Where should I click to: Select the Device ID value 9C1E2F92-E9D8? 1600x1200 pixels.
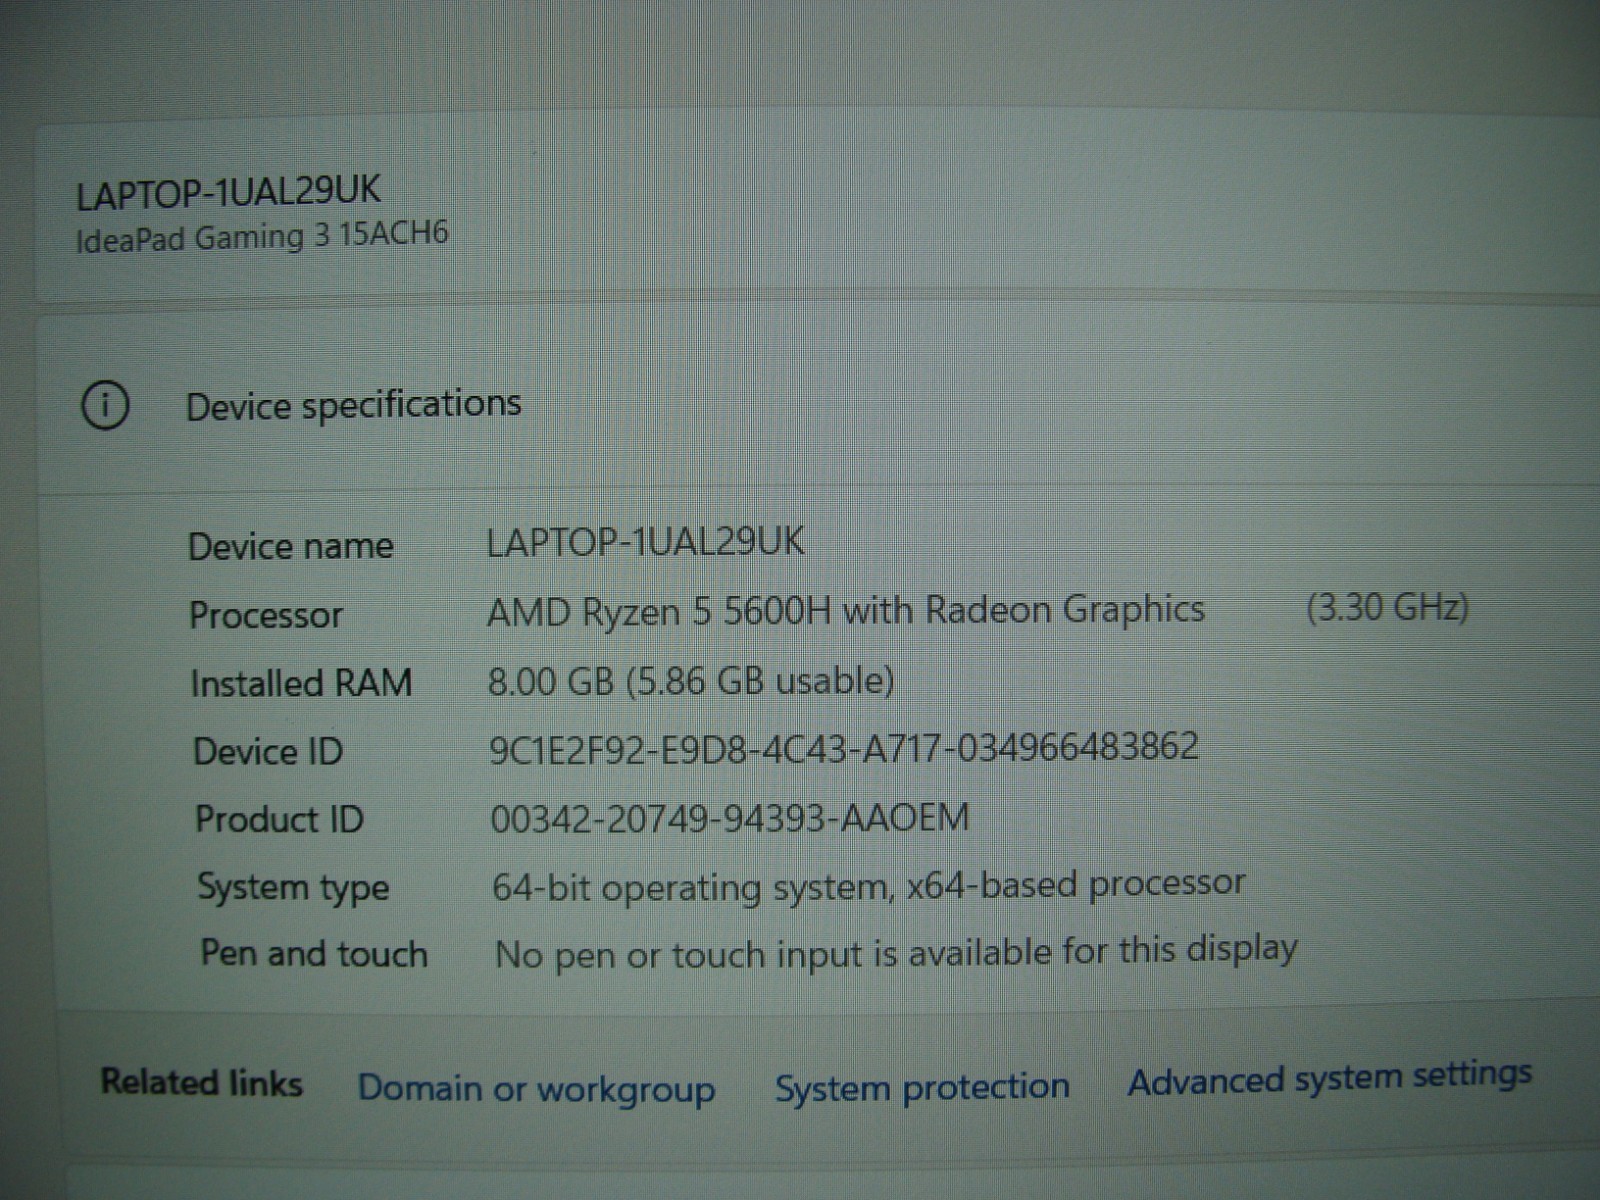(x=843, y=748)
